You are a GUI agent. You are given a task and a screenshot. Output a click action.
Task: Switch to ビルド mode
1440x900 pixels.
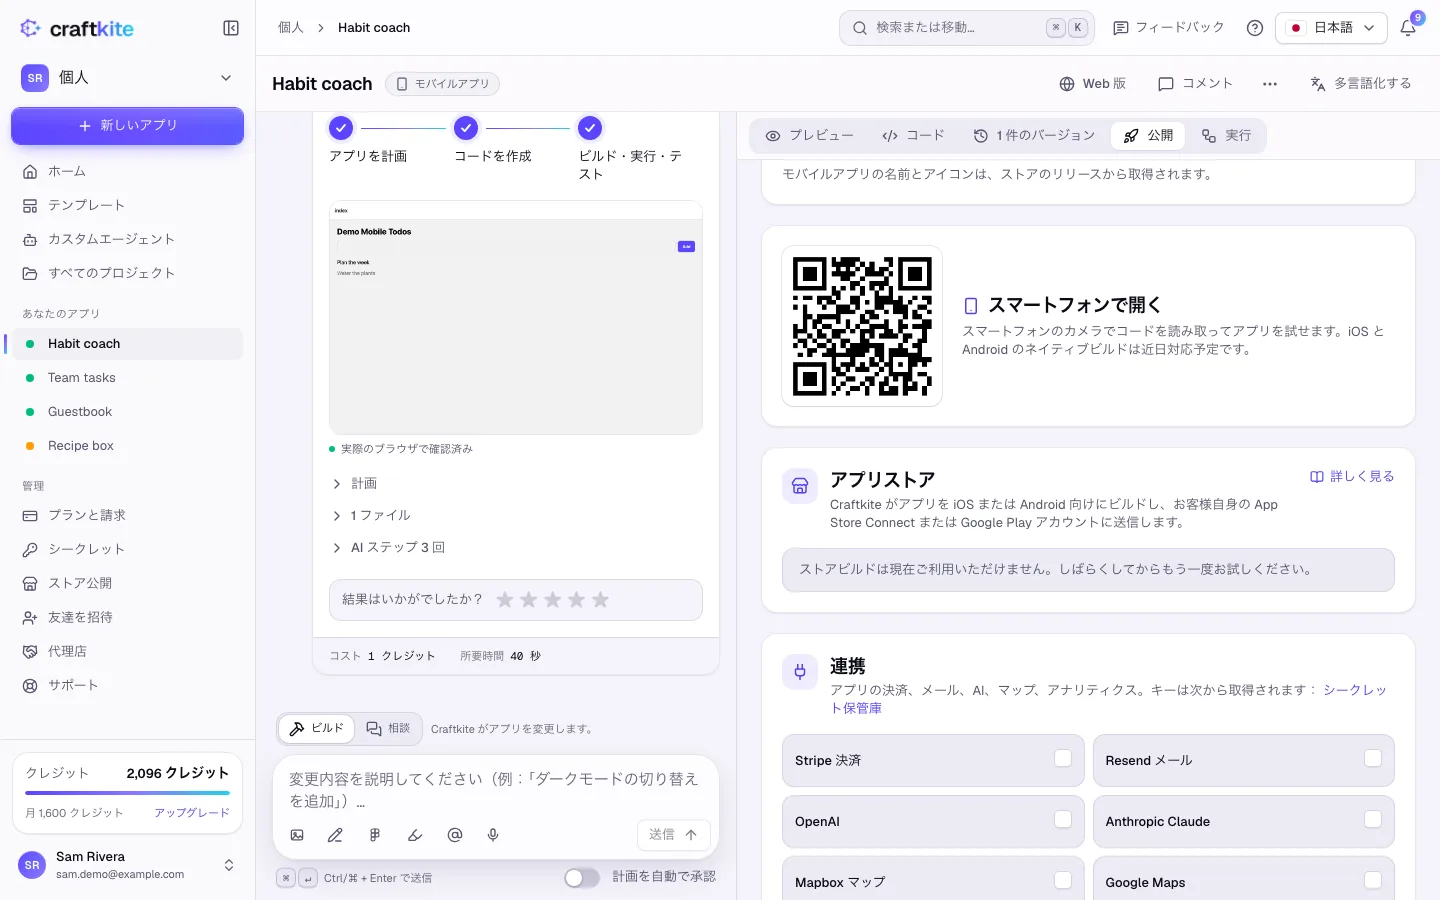(x=316, y=729)
